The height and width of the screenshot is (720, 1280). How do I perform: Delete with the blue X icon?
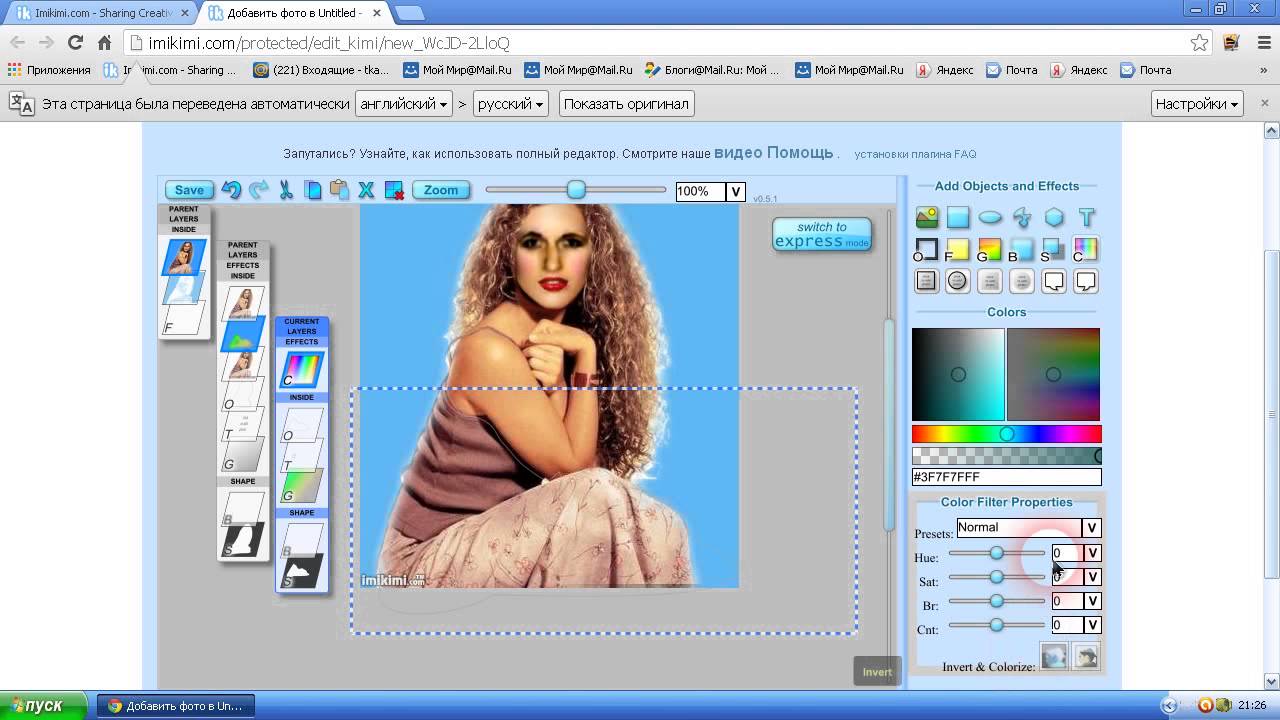pos(366,190)
